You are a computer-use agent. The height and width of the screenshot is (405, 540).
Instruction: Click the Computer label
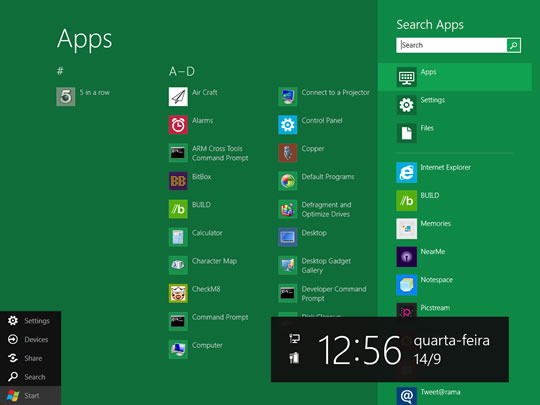207,345
